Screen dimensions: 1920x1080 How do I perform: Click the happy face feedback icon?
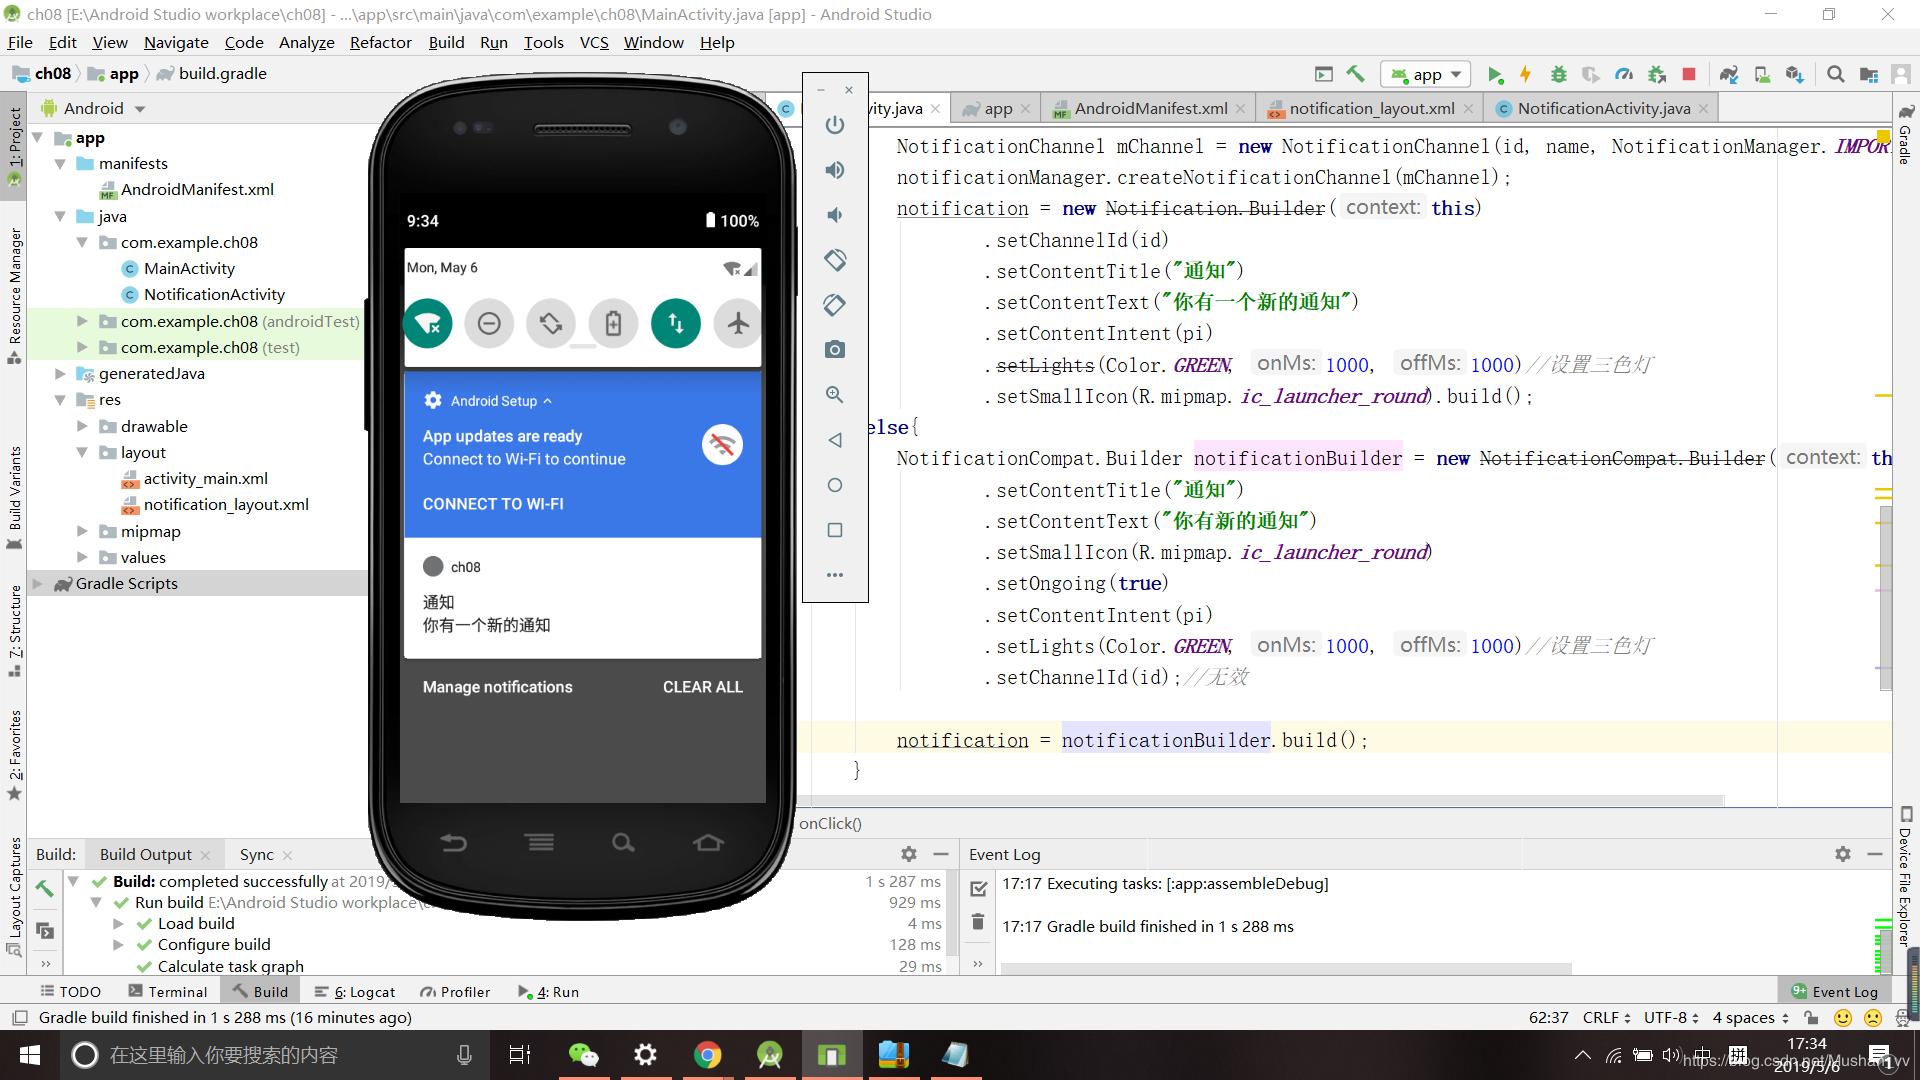[x=1843, y=1017]
